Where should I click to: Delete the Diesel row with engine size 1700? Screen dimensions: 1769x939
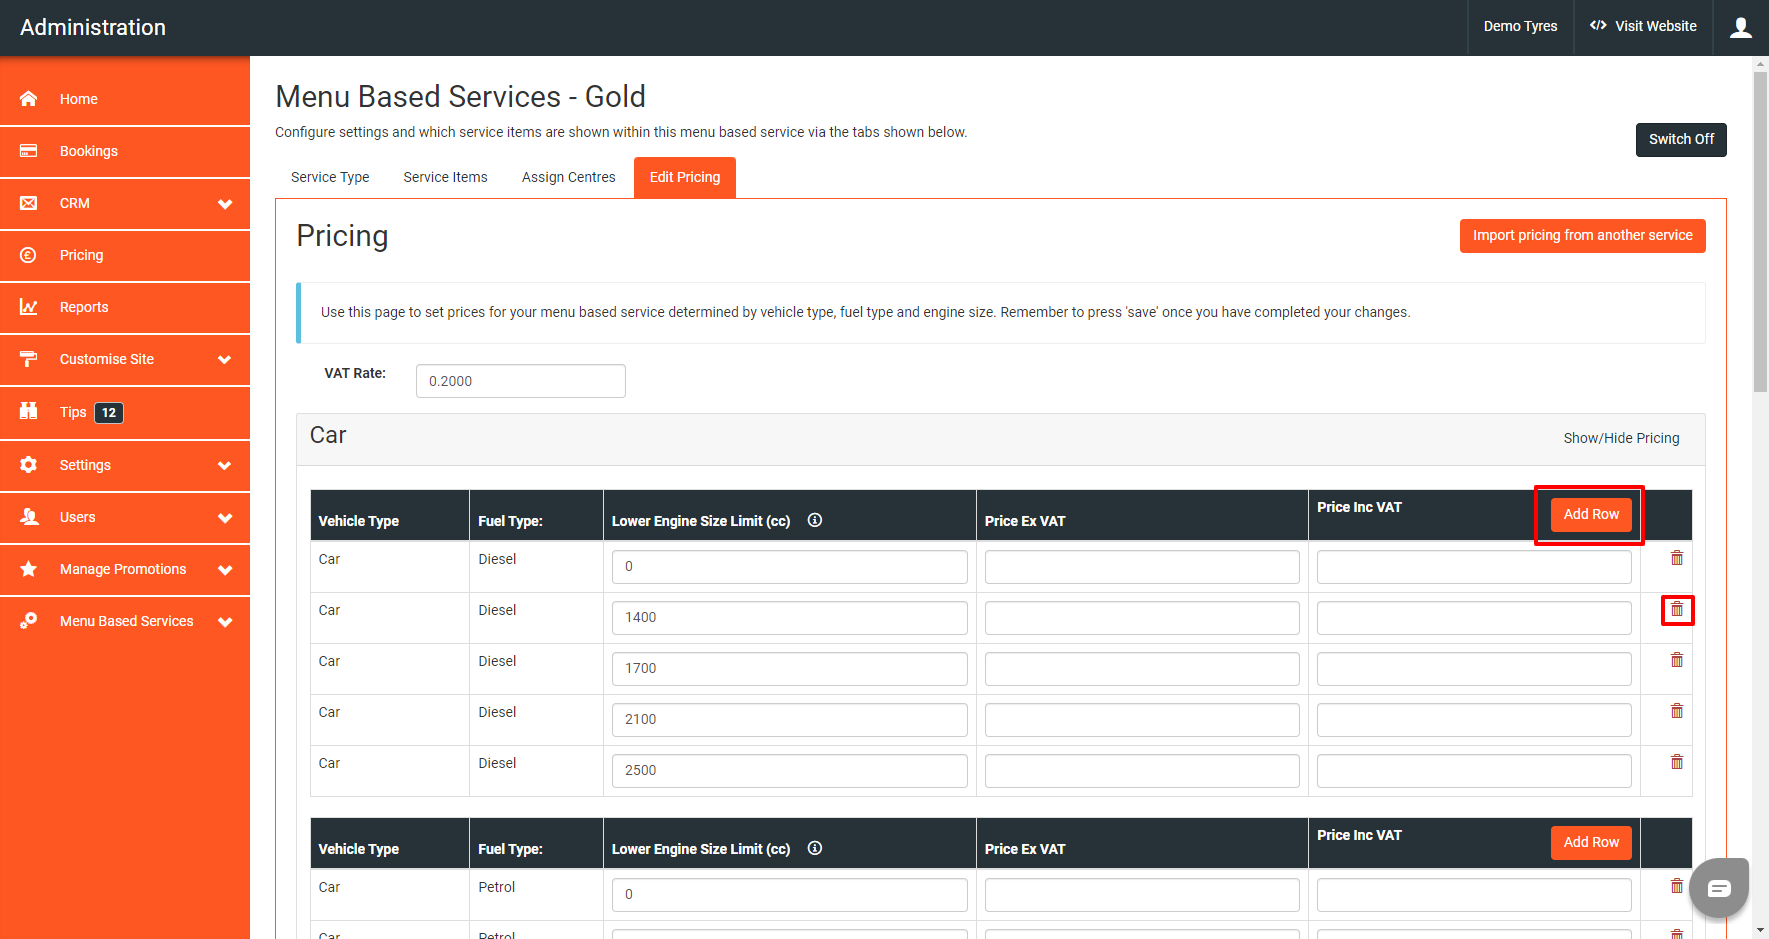pyautogui.click(x=1677, y=660)
